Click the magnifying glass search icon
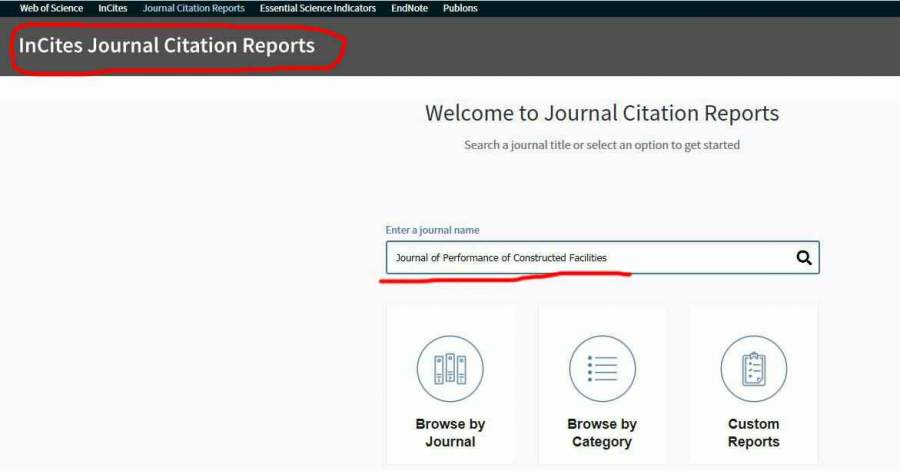This screenshot has height=471, width=900. [x=803, y=258]
